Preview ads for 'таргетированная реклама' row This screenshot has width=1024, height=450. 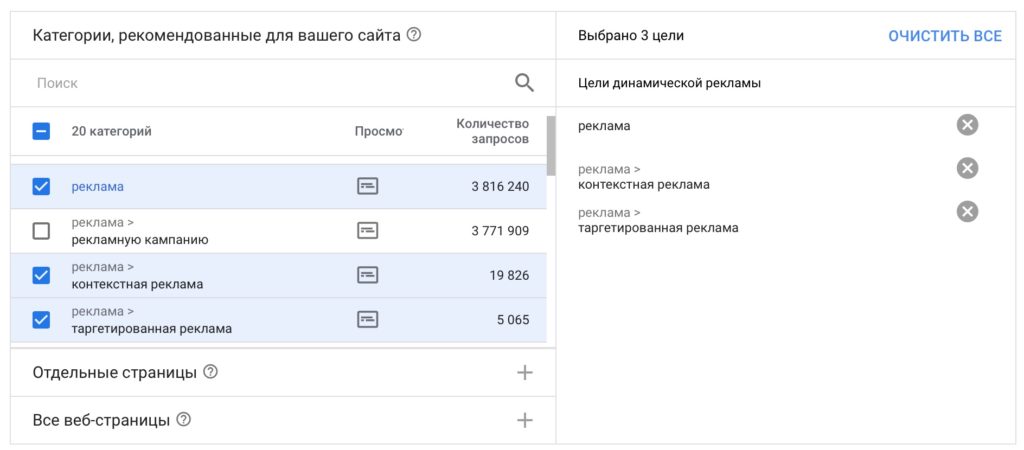(368, 320)
